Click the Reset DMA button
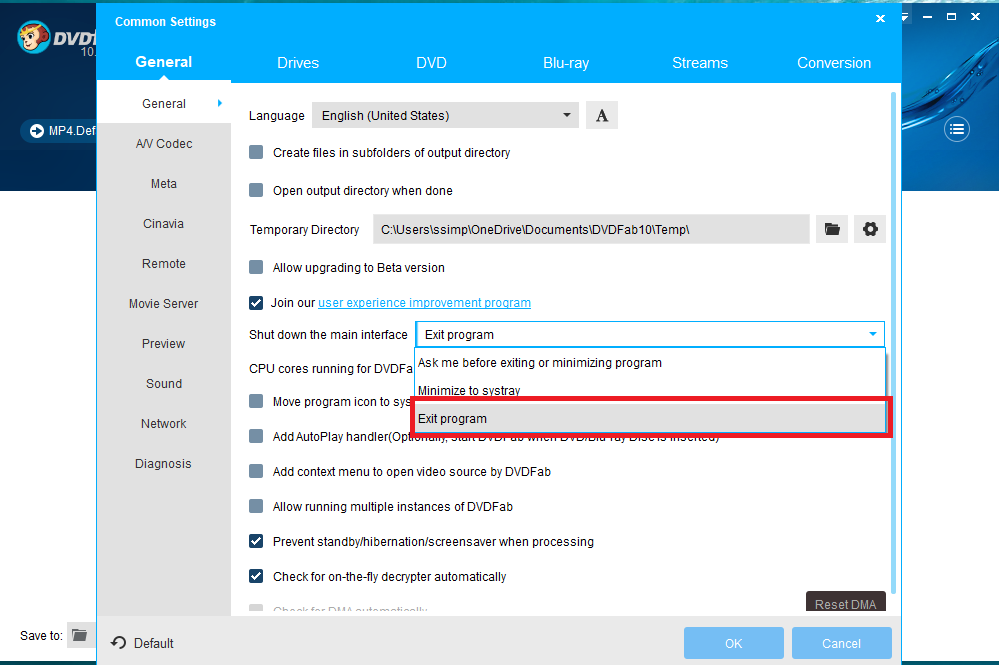 [846, 602]
